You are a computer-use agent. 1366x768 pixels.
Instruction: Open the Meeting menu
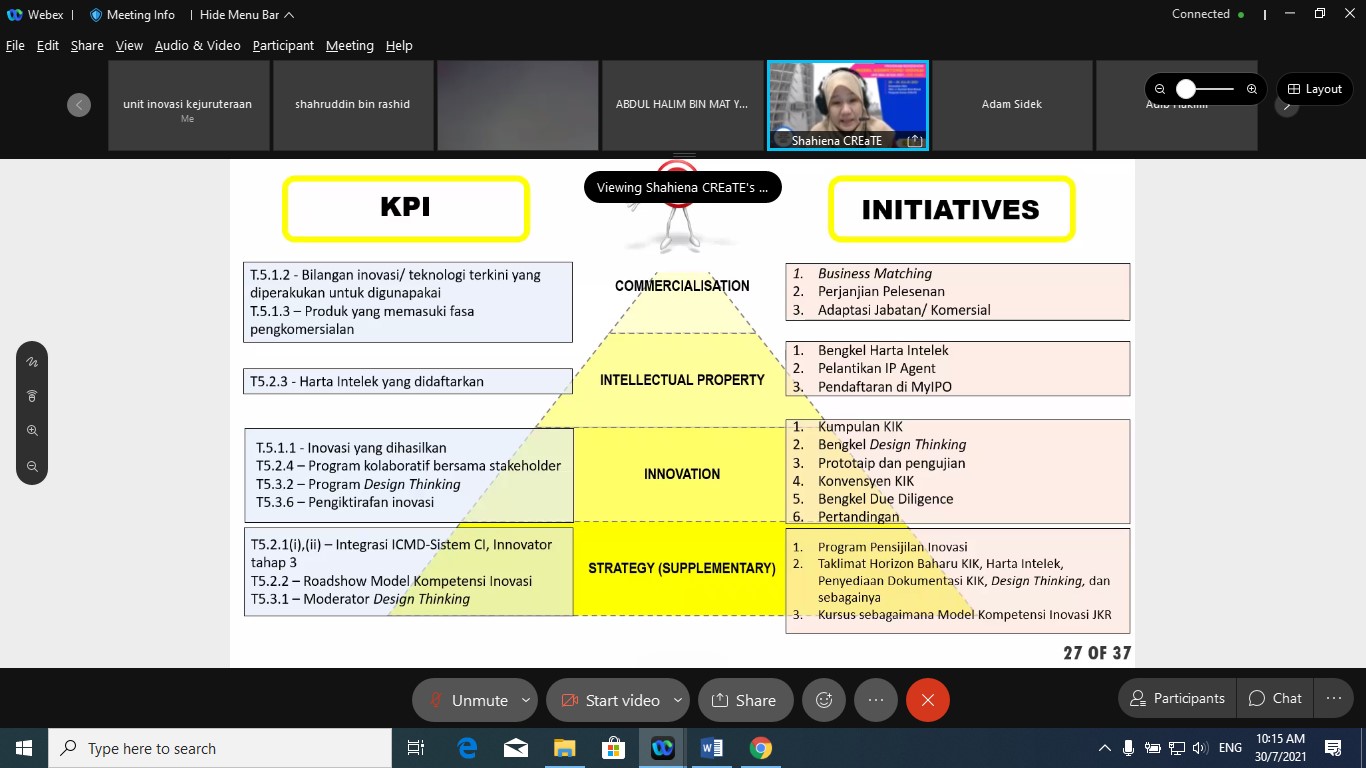tap(350, 45)
